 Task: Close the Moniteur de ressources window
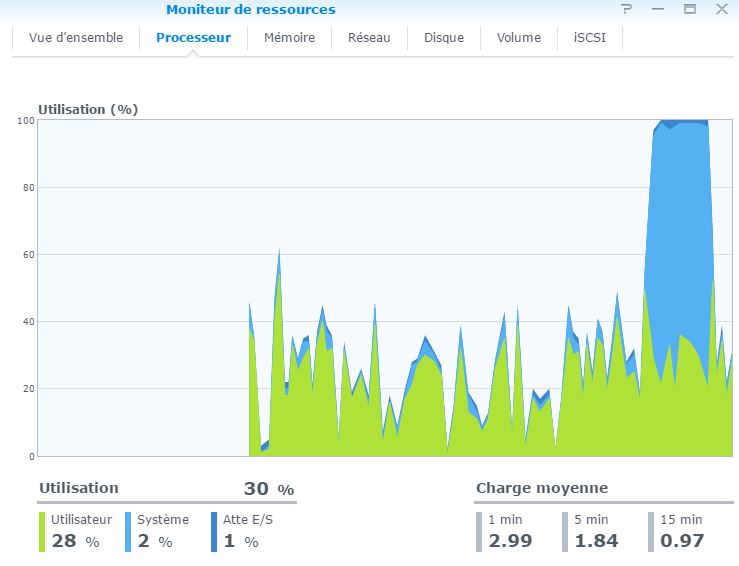[722, 8]
